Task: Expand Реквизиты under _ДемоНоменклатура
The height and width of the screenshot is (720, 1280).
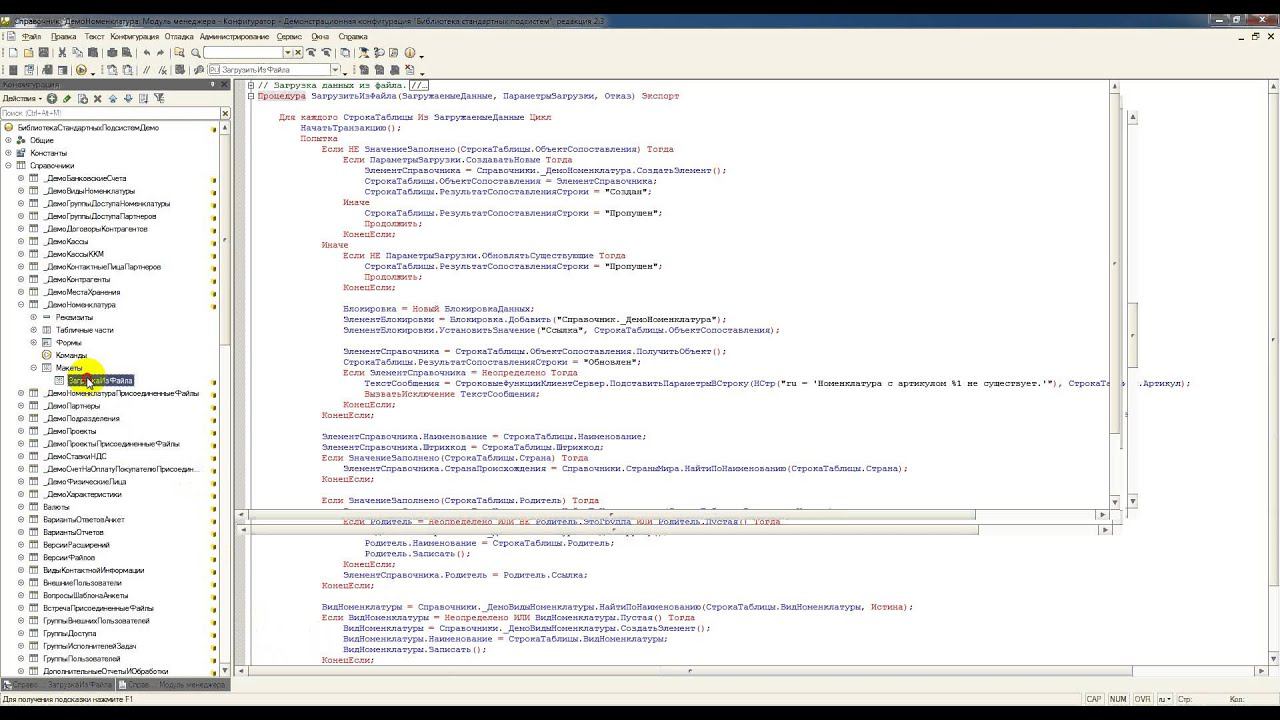Action: 33,317
